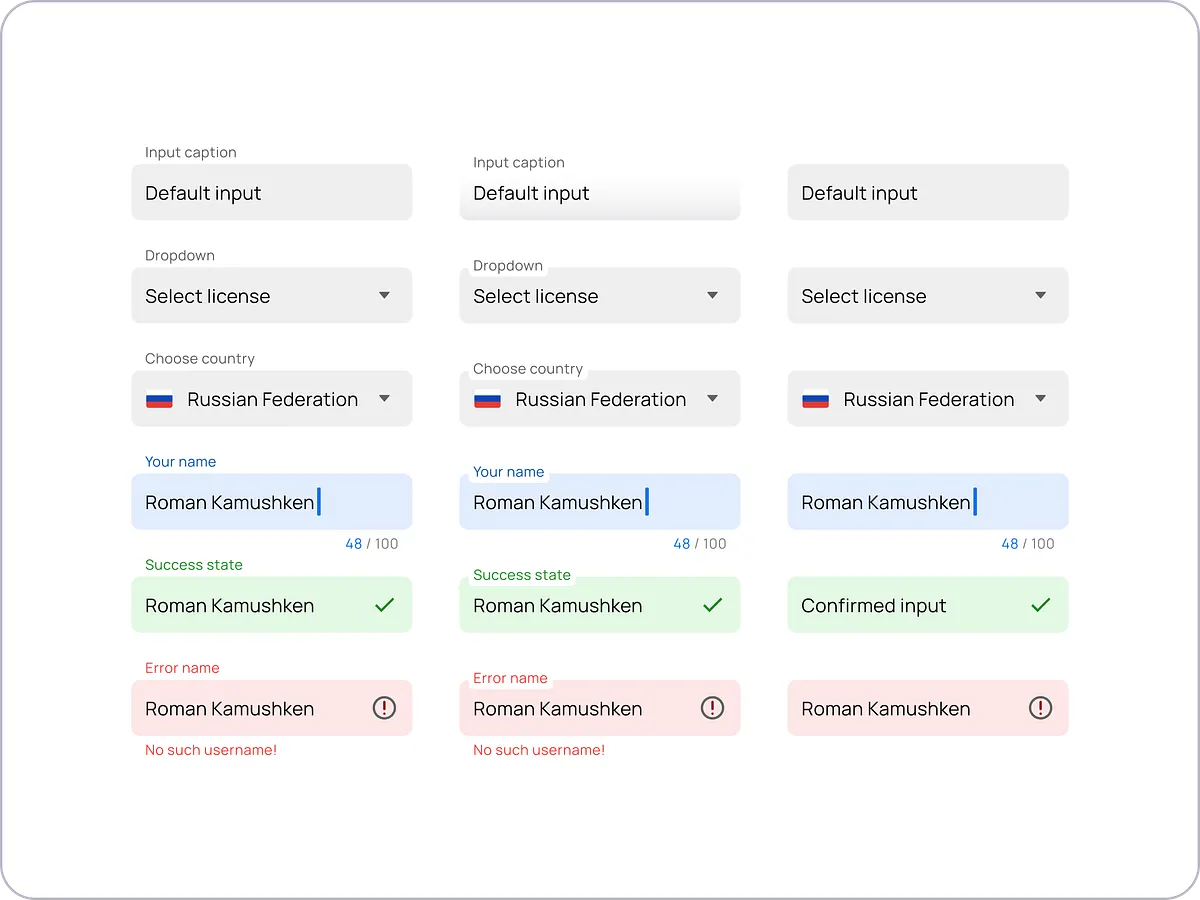Click the left-column blue Your name input field
1200x900 pixels.
tap(271, 502)
